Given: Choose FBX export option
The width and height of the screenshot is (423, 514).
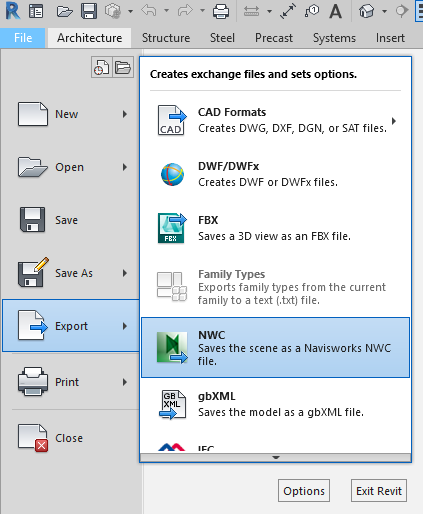Looking at the screenshot, I should 275,228.
